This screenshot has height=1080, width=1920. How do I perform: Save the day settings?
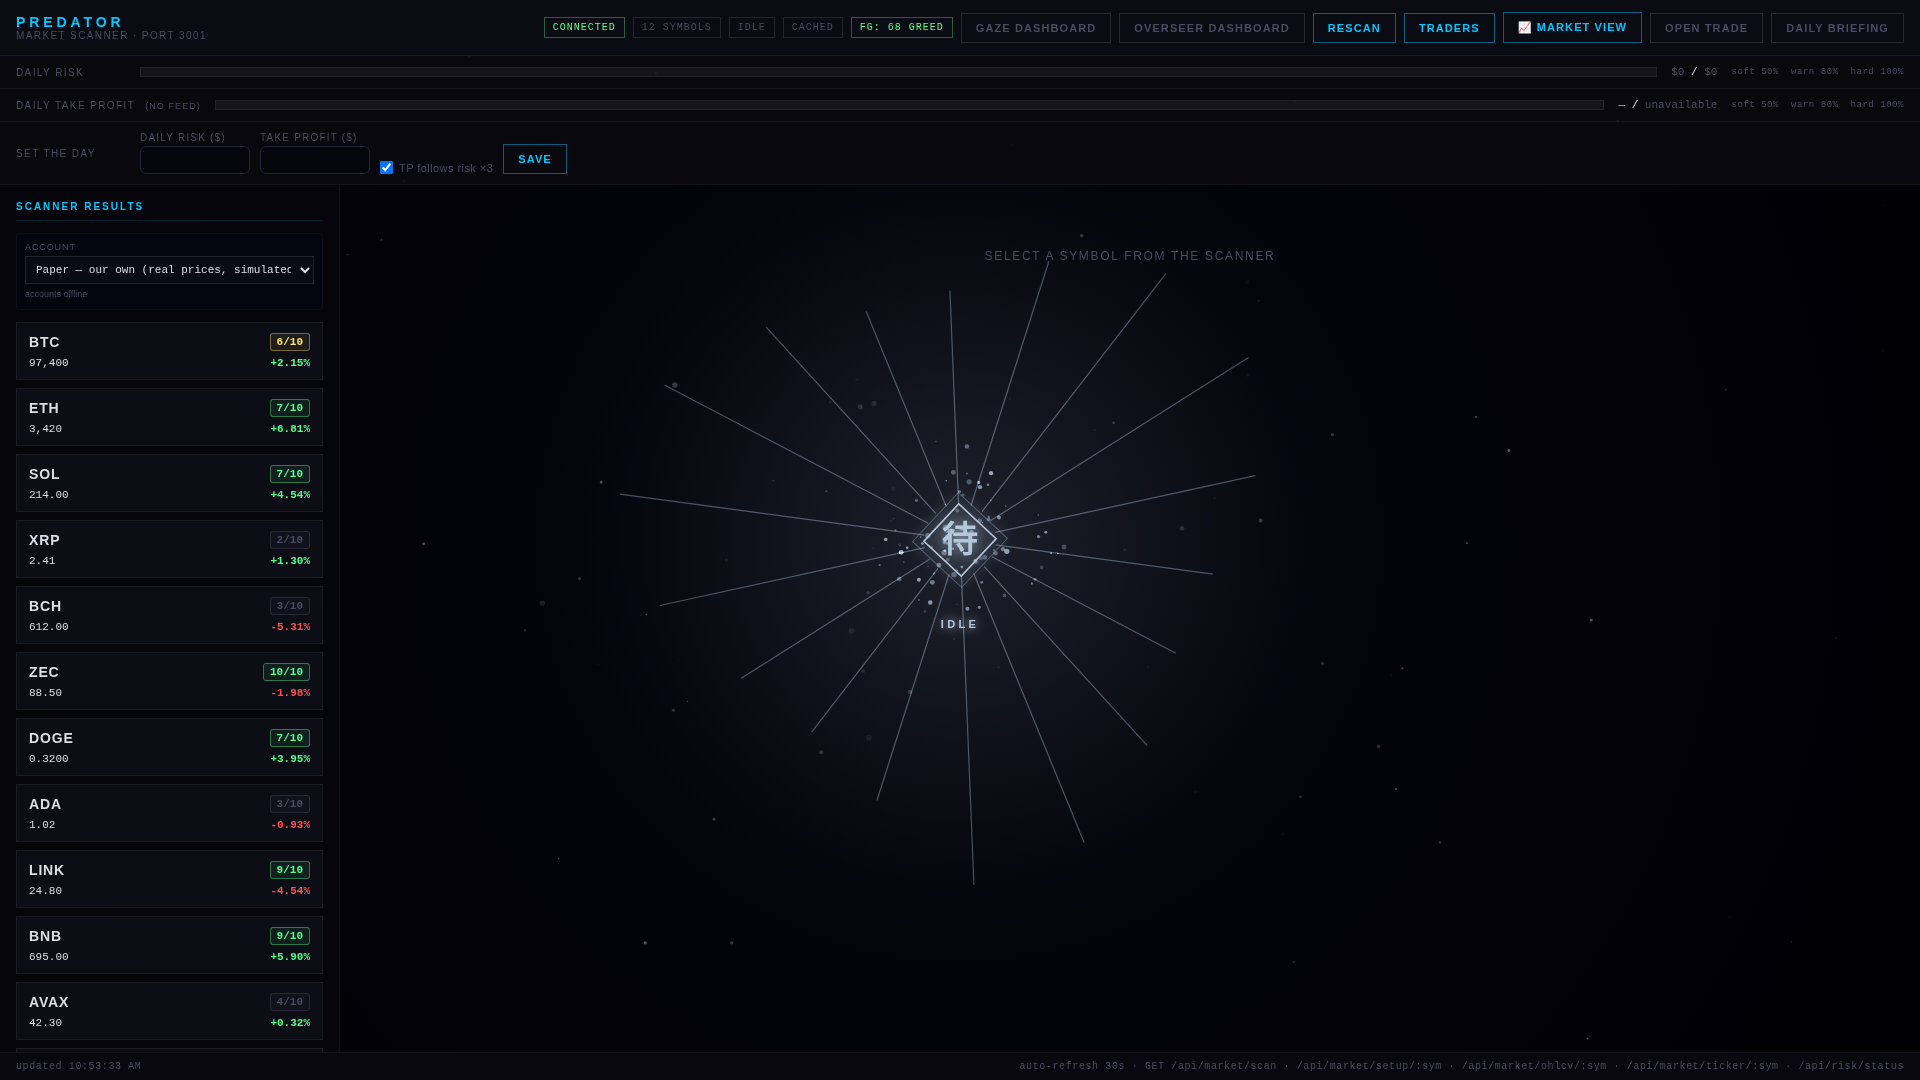(535, 159)
